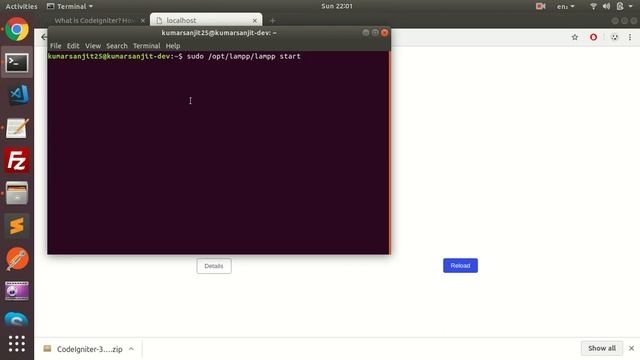The image size is (640, 360).
Task: Click Show all downloads
Action: click(602, 348)
